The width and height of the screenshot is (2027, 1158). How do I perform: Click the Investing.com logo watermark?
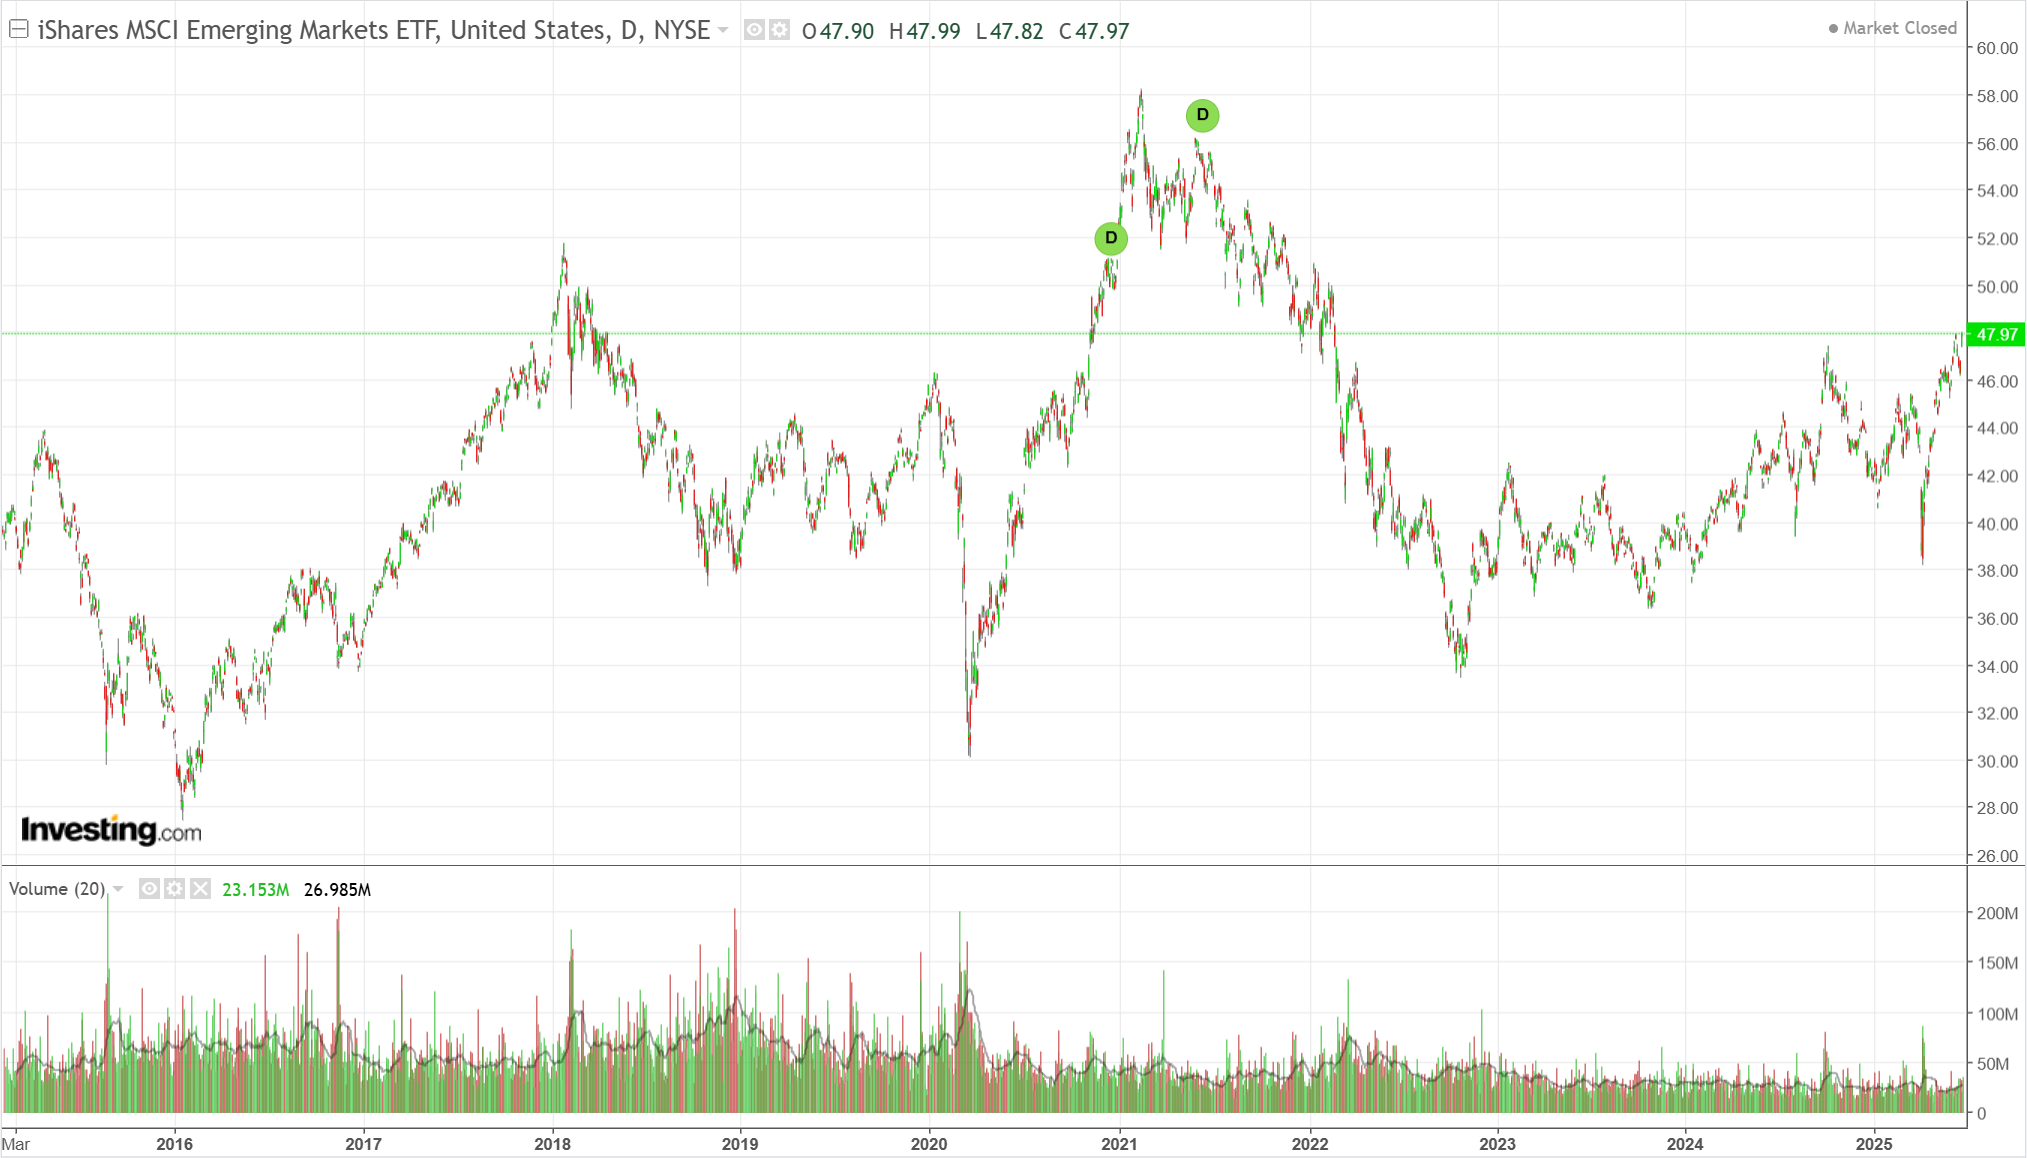111,830
